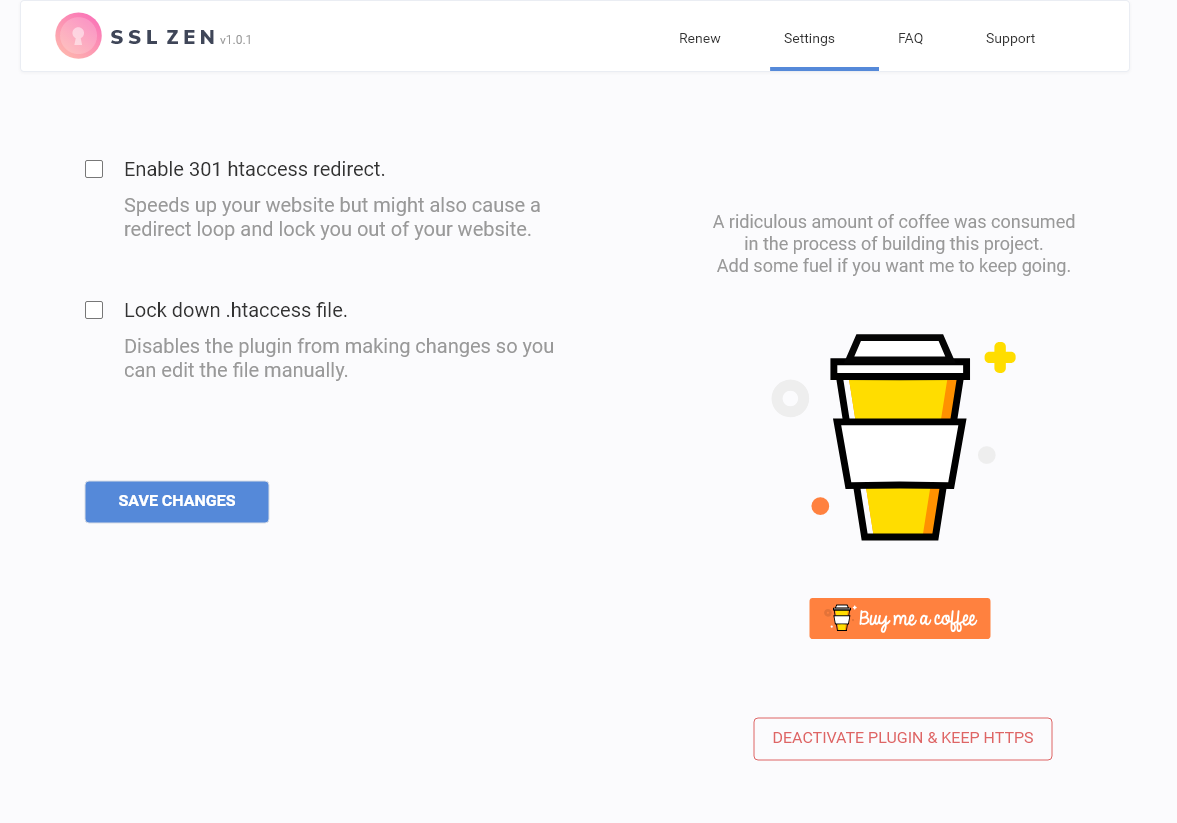Click the redirect loop warning description

(x=332, y=217)
